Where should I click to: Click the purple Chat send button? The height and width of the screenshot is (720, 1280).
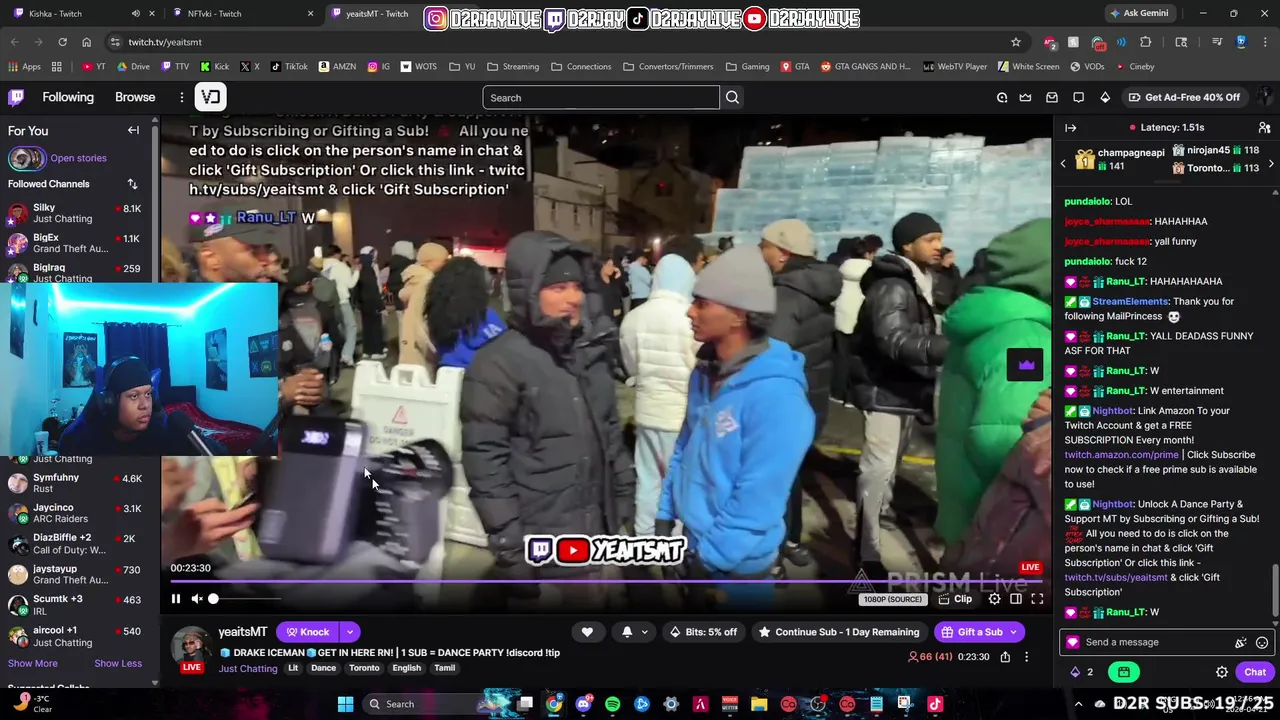1255,672
